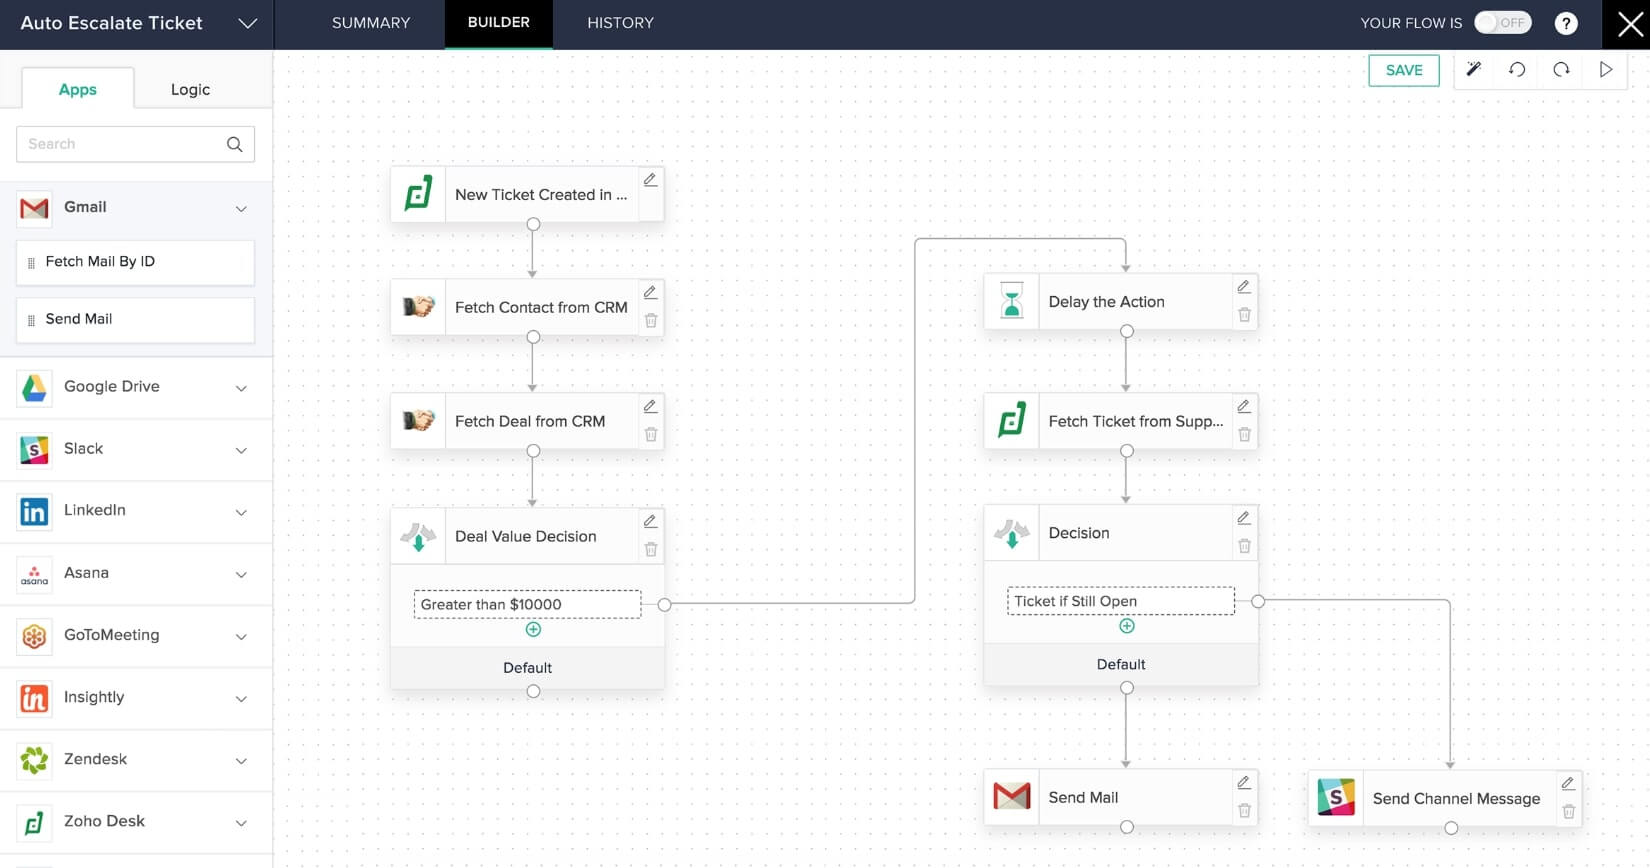Click the redo arrow icon
This screenshot has width=1650, height=868.
(x=1561, y=69)
